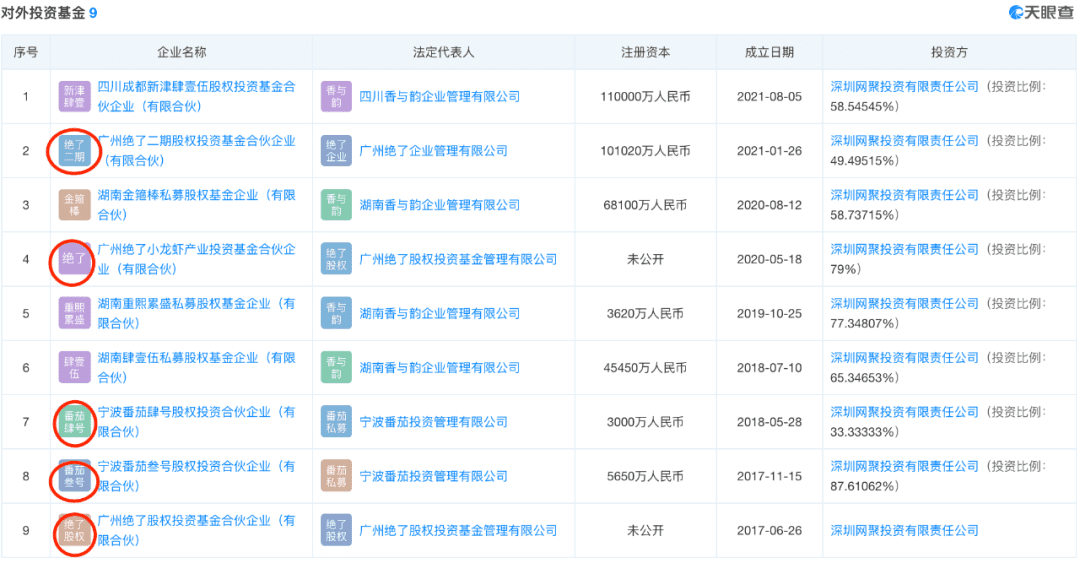The width and height of the screenshot is (1080, 574).
Task: Click the 金箍棒 logo badge in row 3
Action: point(74,205)
